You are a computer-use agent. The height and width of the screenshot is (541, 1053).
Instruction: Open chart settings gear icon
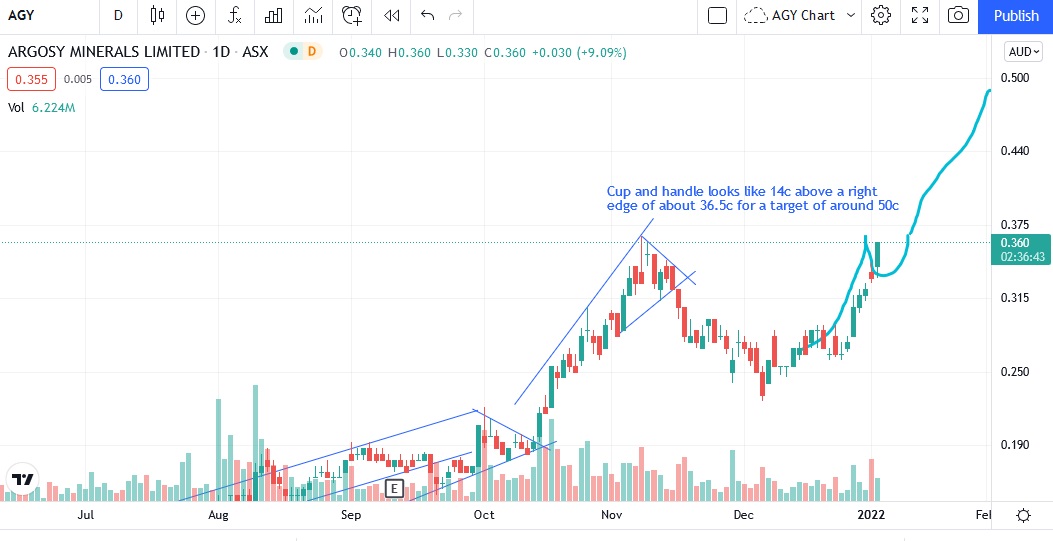coord(880,15)
